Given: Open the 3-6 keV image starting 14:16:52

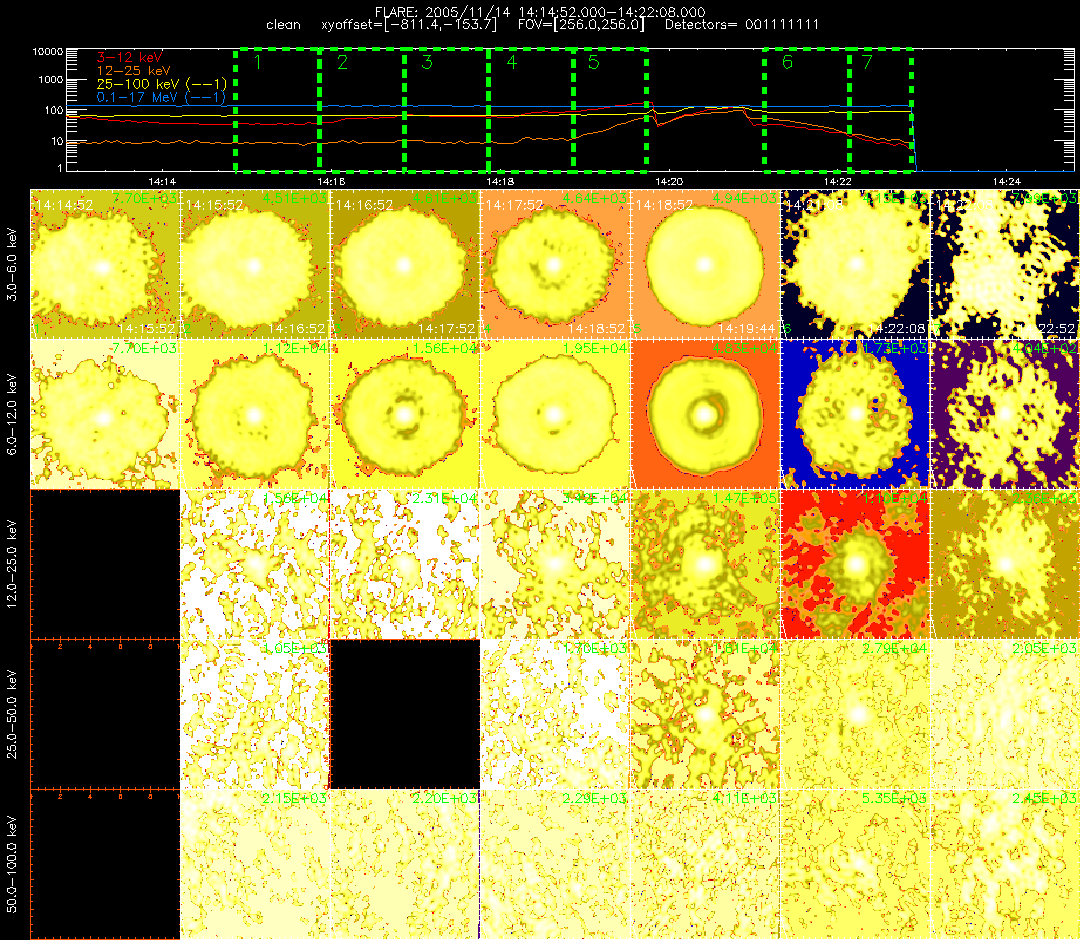Looking at the screenshot, I should click(x=405, y=264).
